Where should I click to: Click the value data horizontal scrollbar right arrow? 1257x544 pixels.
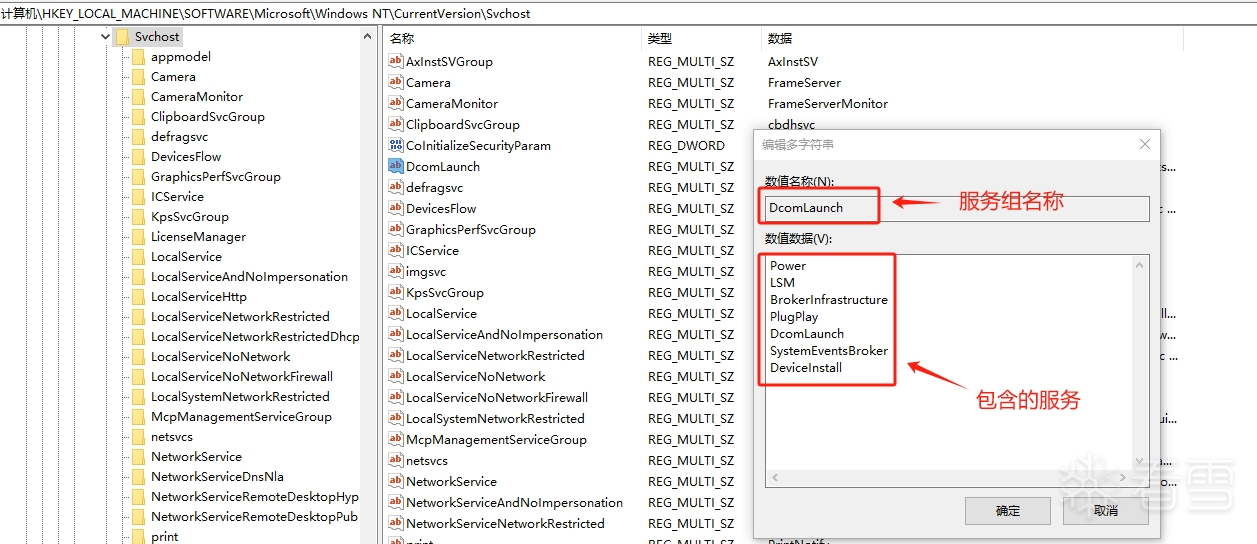pos(1123,478)
